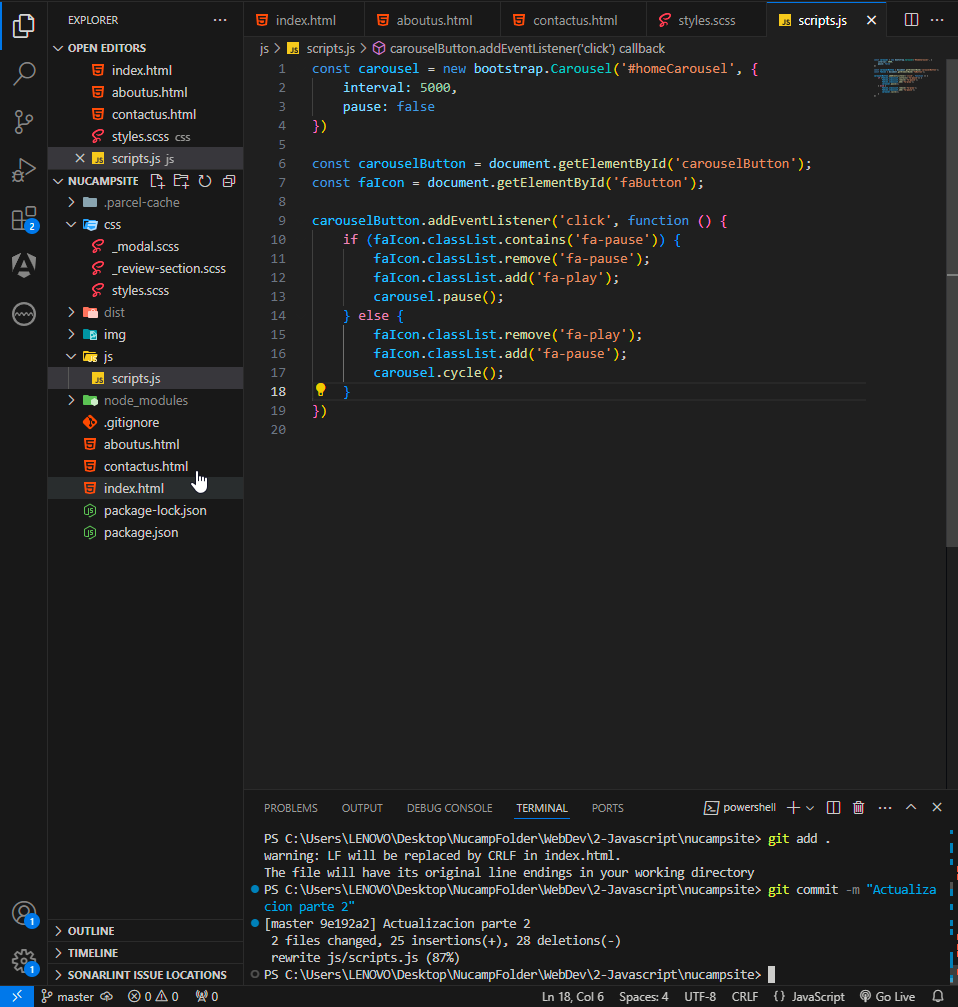Collapse the js folder
This screenshot has height=1007, width=958.
pos(71,356)
